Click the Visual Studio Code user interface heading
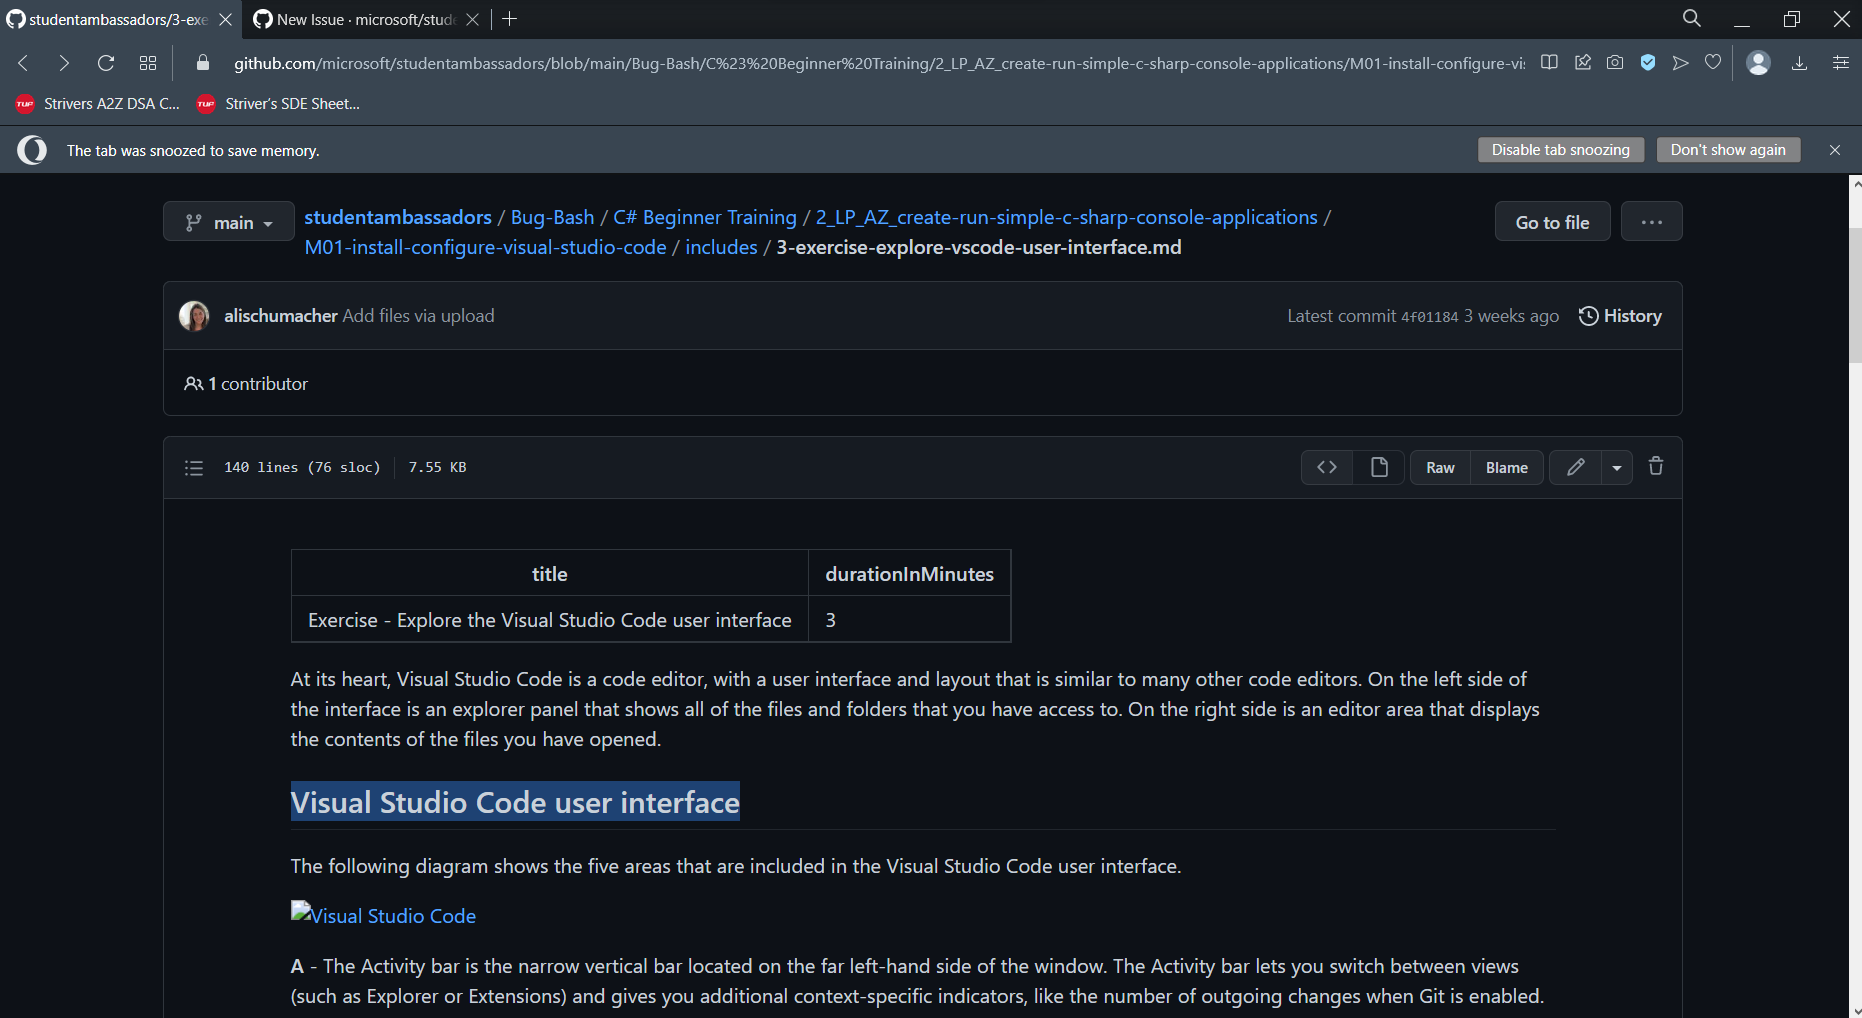The width and height of the screenshot is (1862, 1018). (x=515, y=802)
